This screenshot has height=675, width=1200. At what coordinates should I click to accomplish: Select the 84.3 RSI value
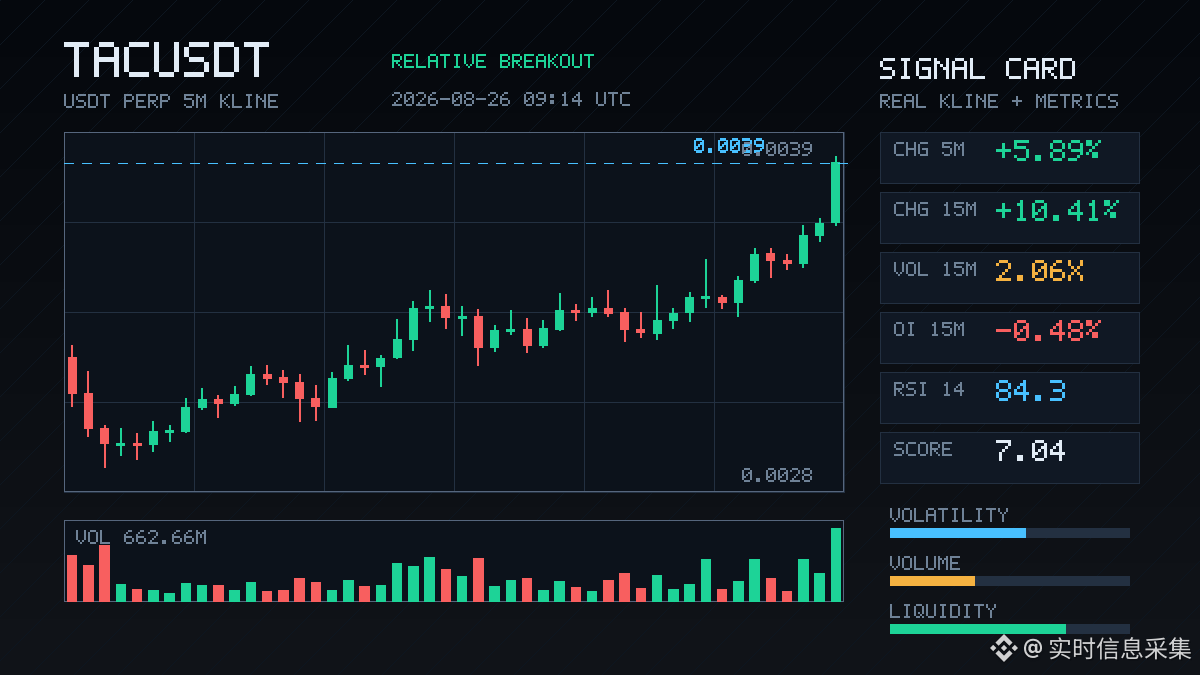click(1030, 390)
